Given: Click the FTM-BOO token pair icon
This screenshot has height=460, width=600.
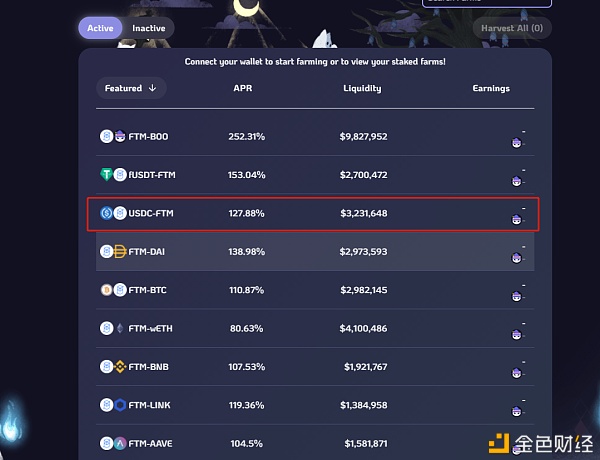Looking at the screenshot, I should coord(113,136).
